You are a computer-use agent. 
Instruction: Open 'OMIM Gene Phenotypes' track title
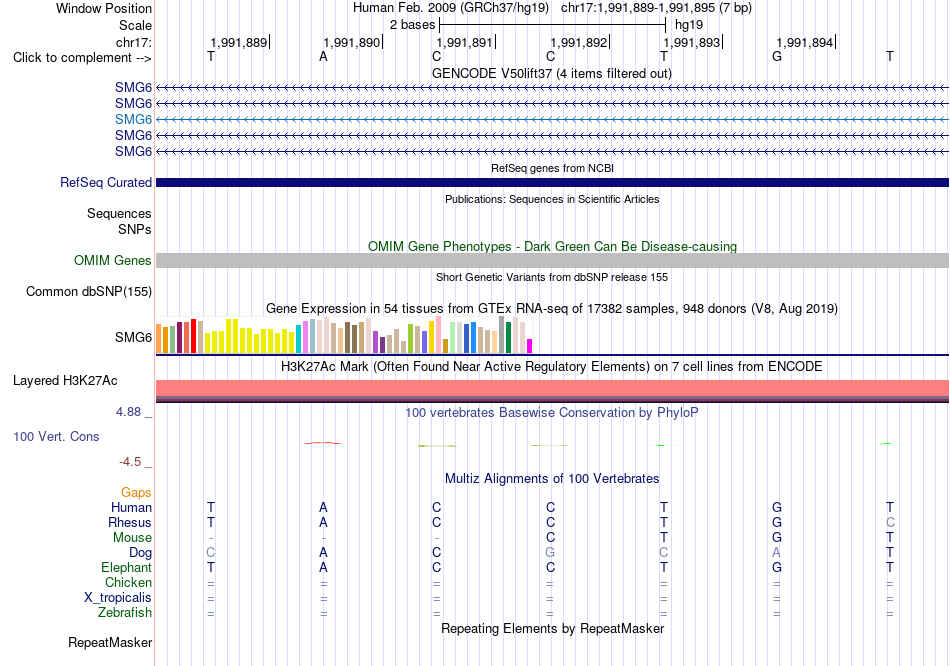point(552,247)
